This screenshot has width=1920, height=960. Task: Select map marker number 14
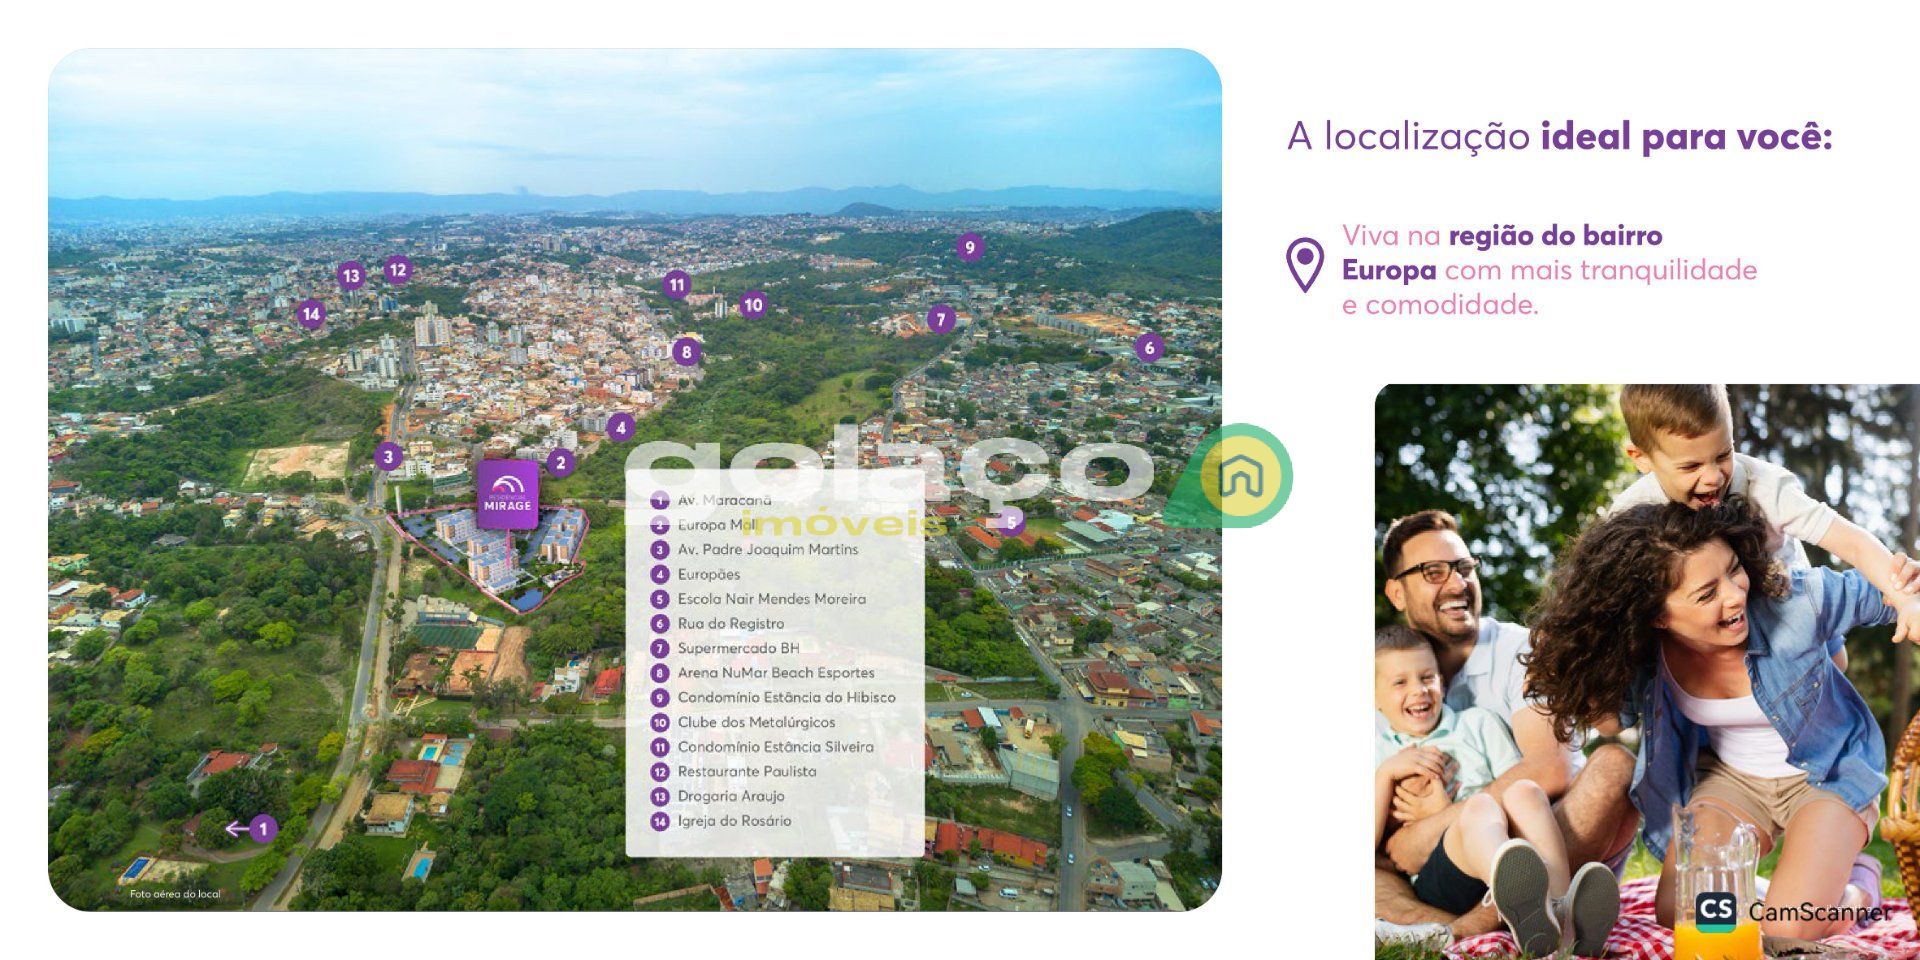311,314
